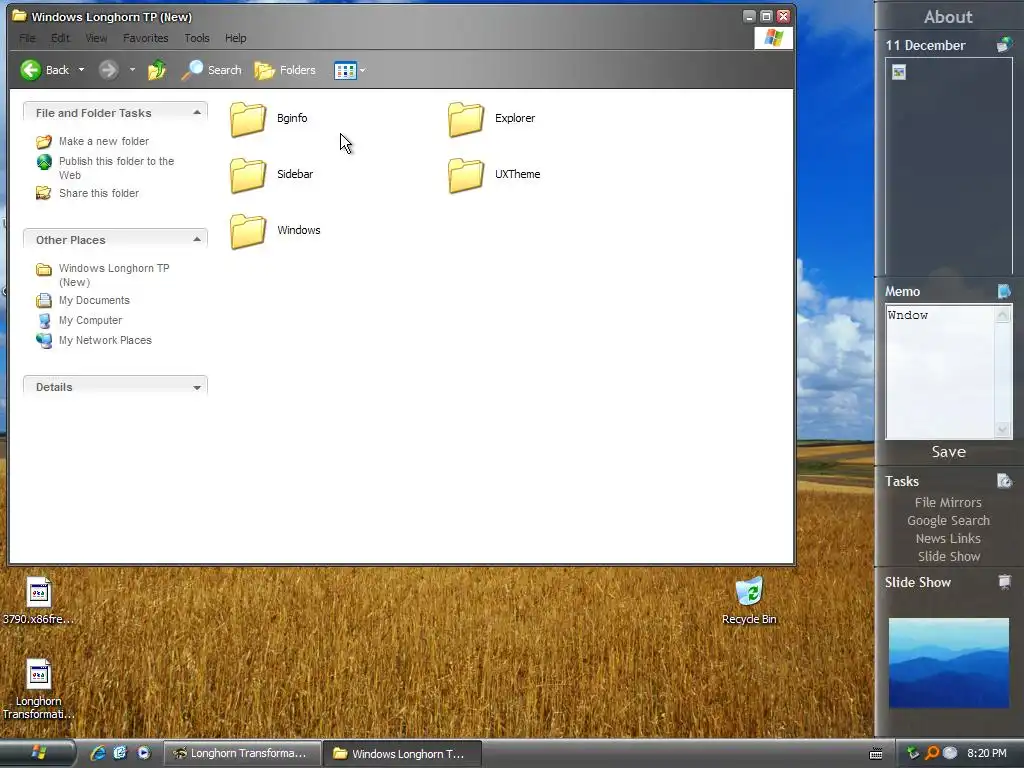Click Memo scrollbar up arrow
The width and height of the screenshot is (1024, 768).
pyautogui.click(x=1002, y=315)
